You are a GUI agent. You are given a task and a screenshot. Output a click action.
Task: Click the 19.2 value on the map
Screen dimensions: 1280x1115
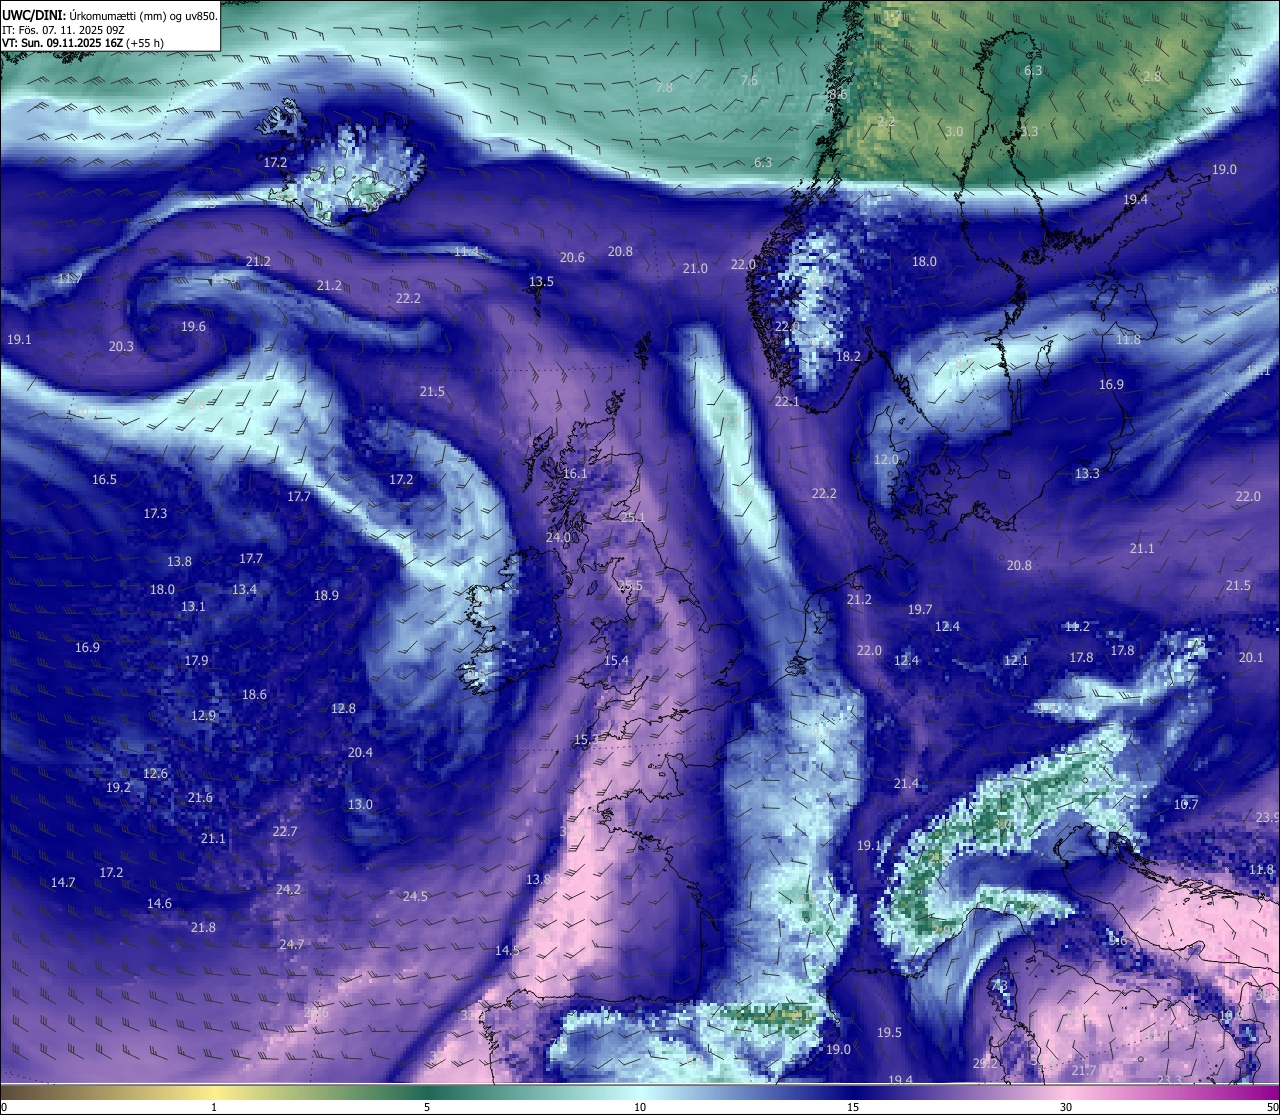click(x=118, y=788)
